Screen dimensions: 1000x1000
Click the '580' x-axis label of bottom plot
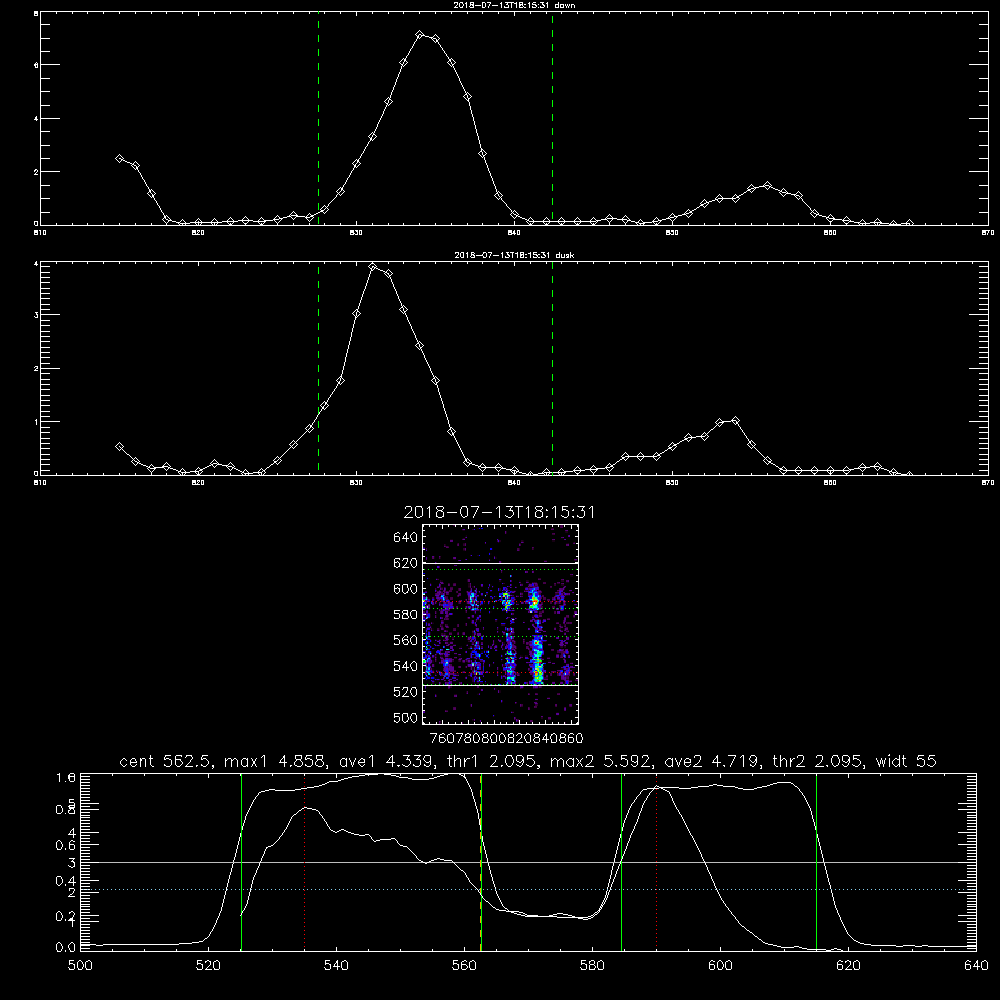pyautogui.click(x=592, y=966)
